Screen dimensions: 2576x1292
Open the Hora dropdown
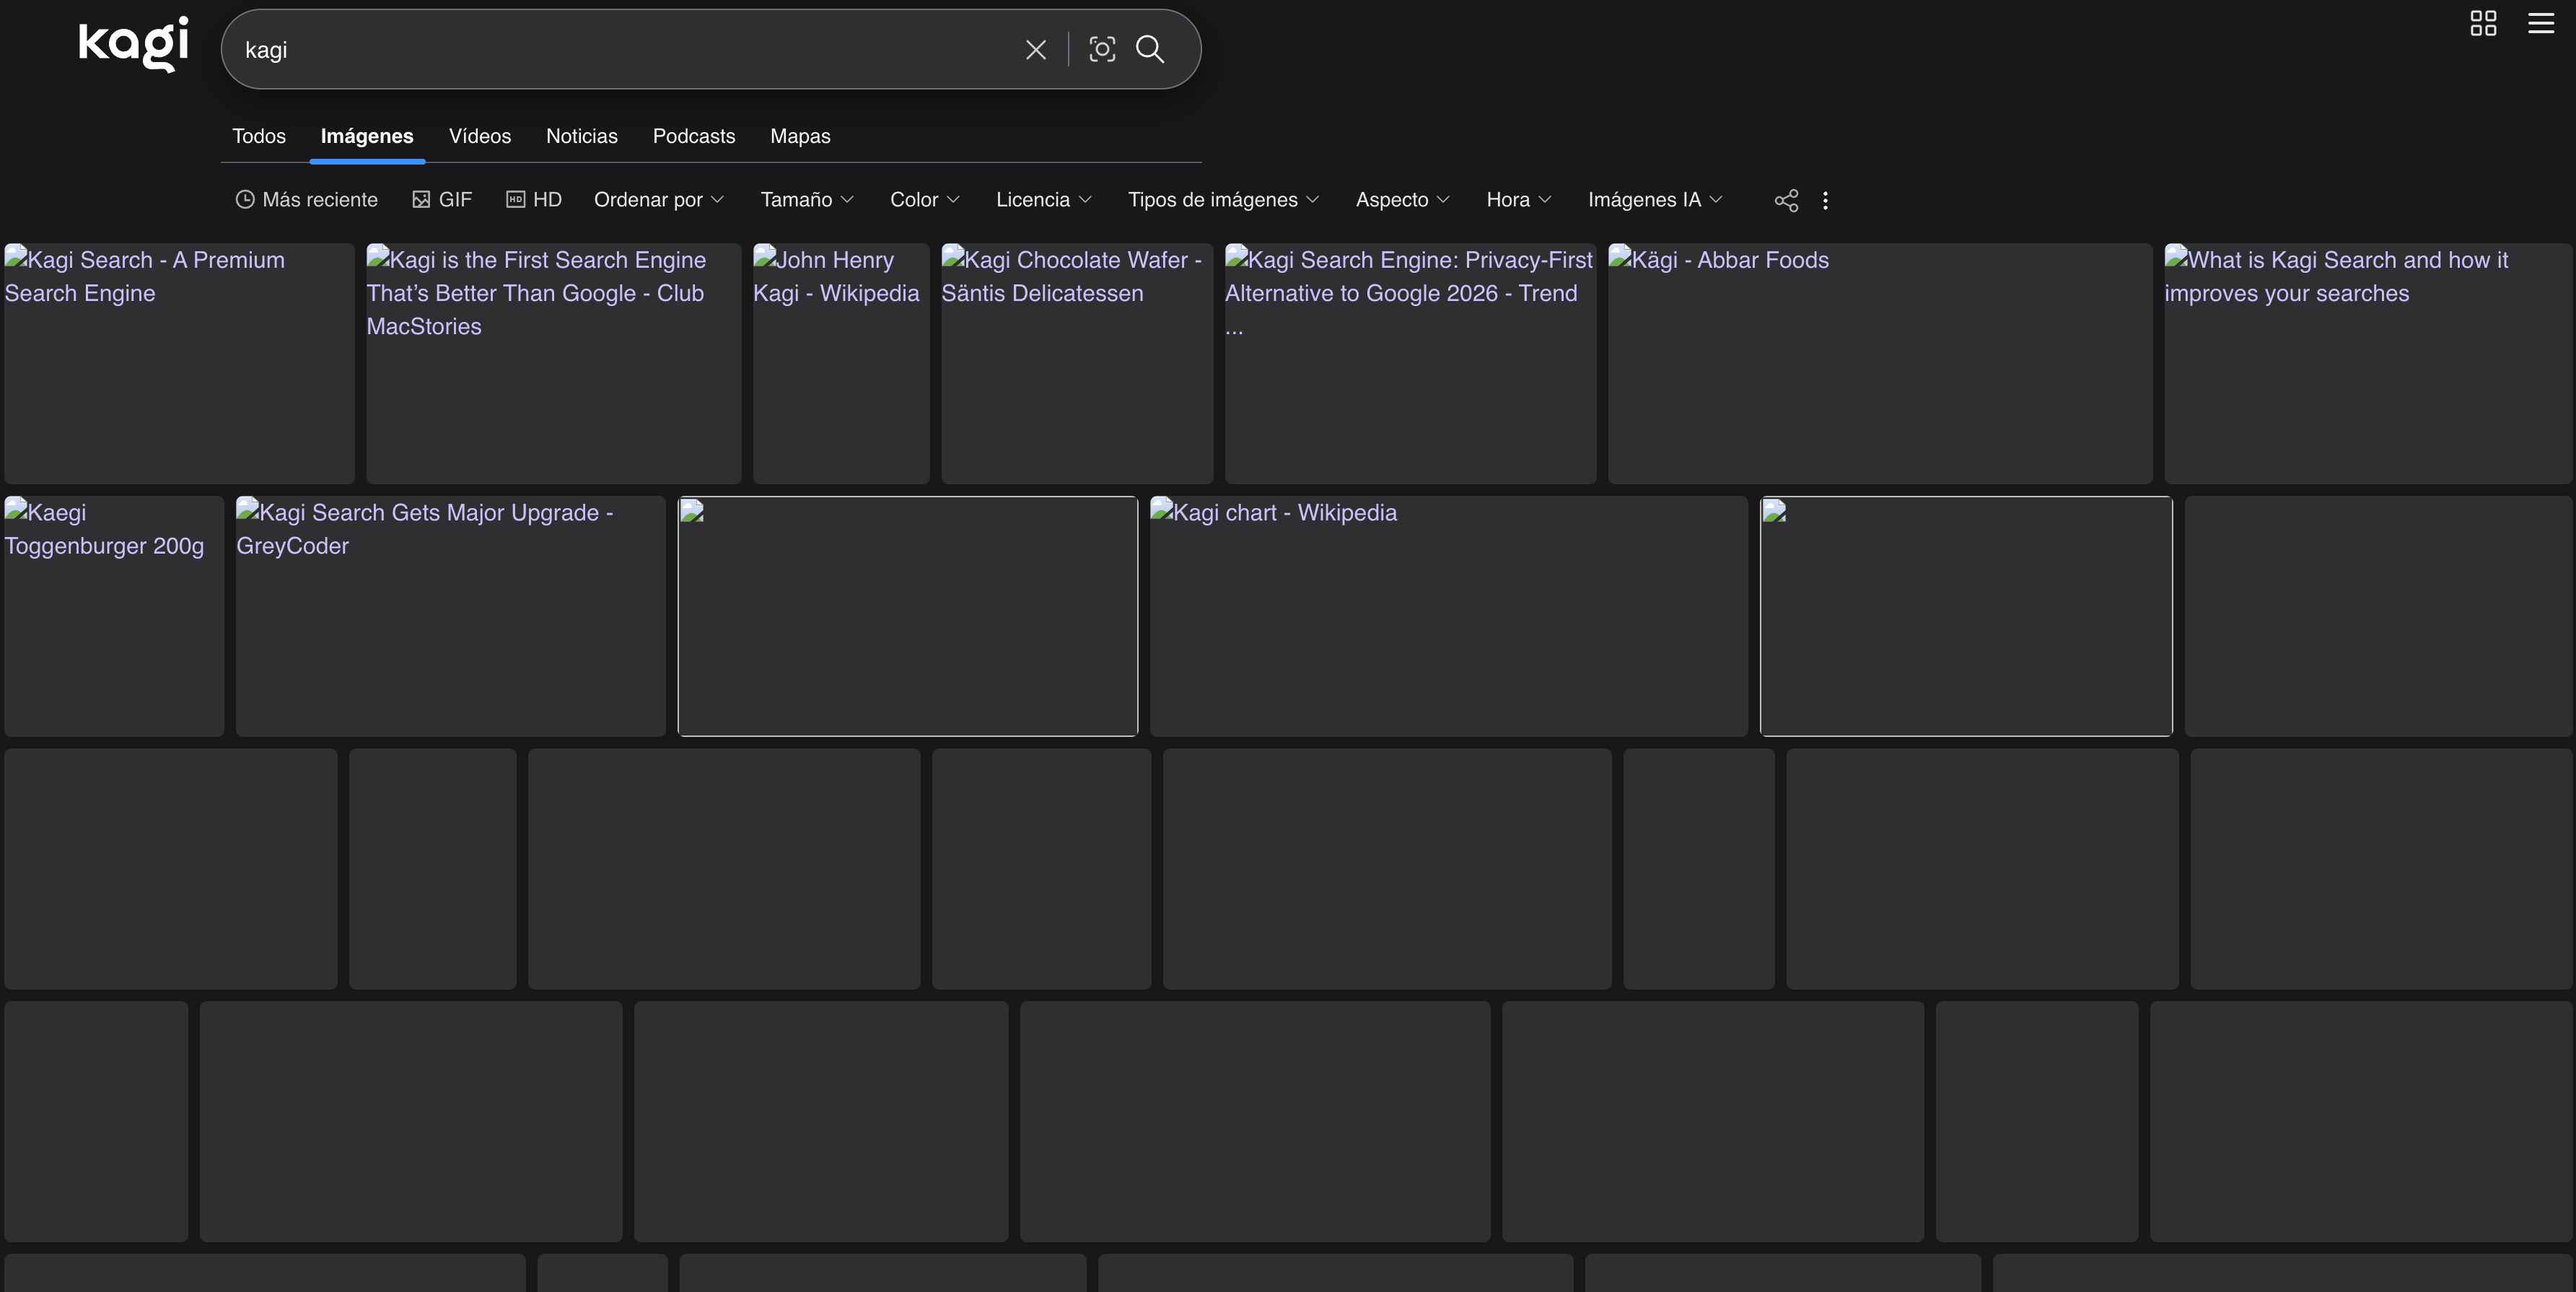click(x=1519, y=200)
